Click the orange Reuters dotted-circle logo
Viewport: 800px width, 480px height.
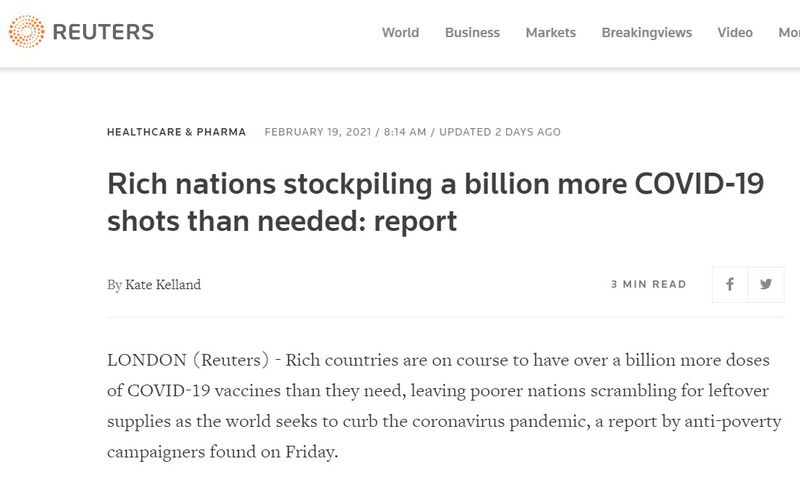[x=26, y=32]
